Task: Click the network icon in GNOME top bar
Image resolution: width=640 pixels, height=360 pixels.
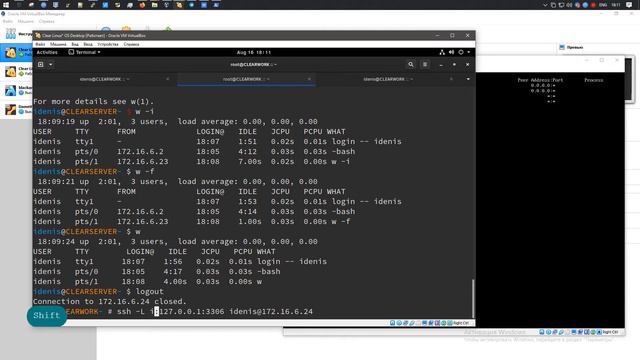Action: pos(442,52)
